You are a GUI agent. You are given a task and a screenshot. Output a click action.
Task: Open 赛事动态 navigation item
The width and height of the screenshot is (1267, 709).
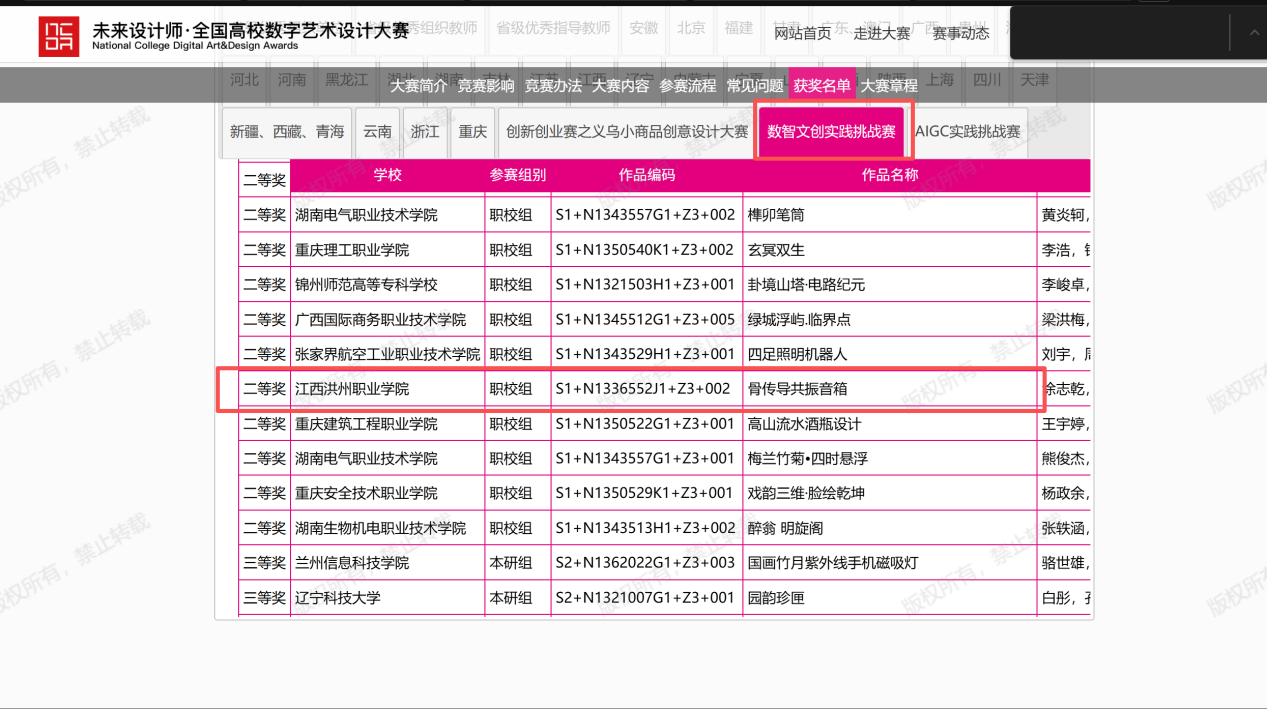960,34
